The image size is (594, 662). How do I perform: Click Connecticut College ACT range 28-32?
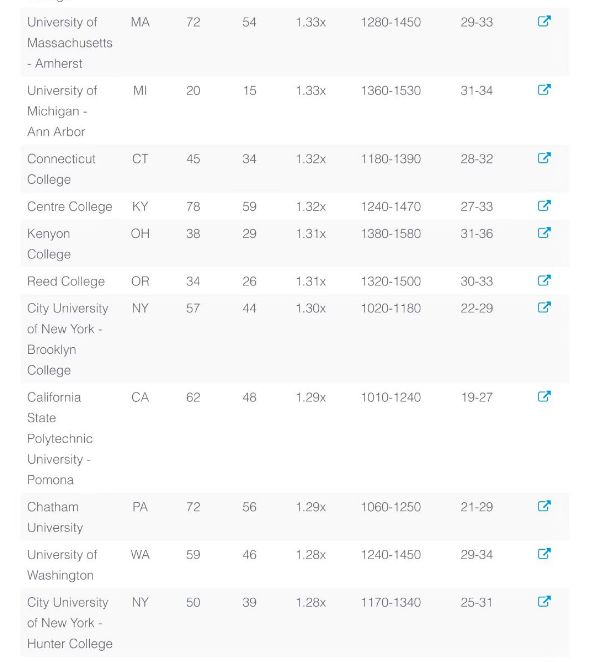(x=477, y=159)
